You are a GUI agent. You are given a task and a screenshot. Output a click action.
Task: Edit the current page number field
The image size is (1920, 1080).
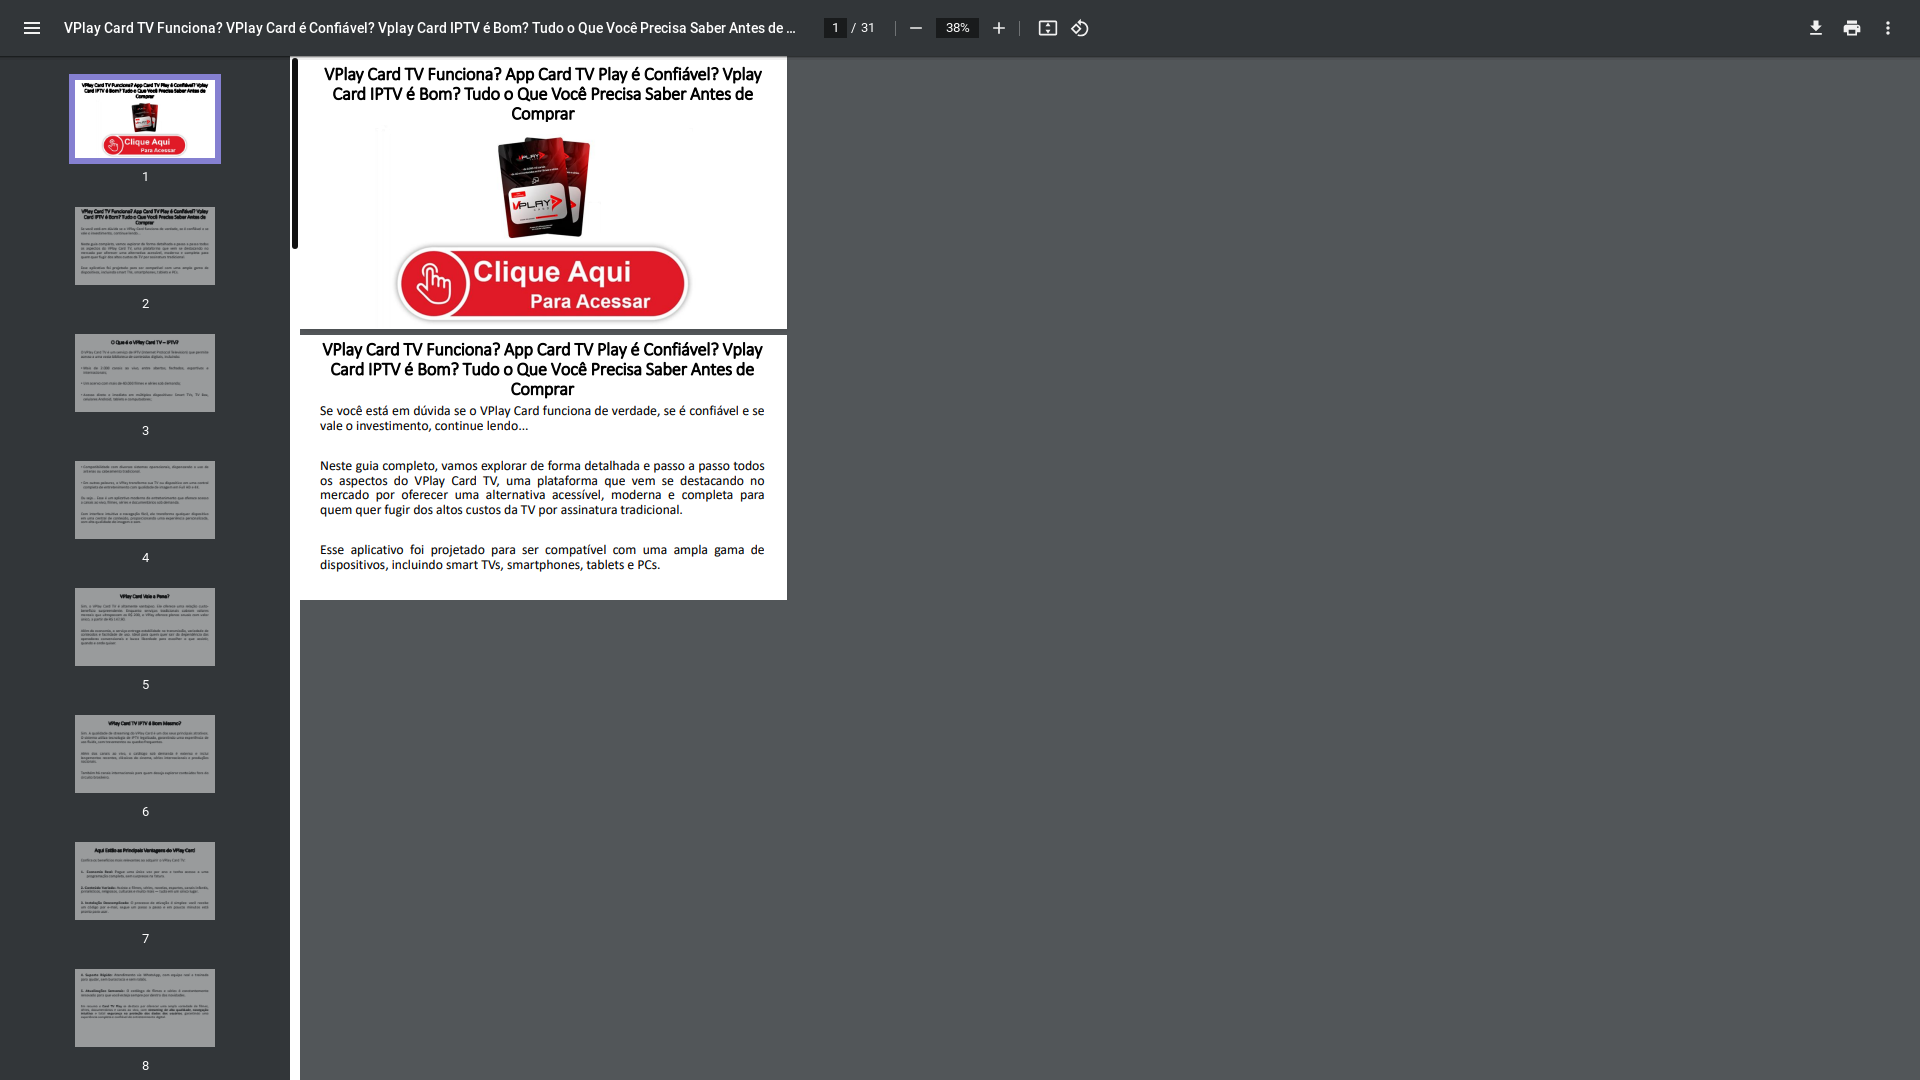tap(835, 28)
